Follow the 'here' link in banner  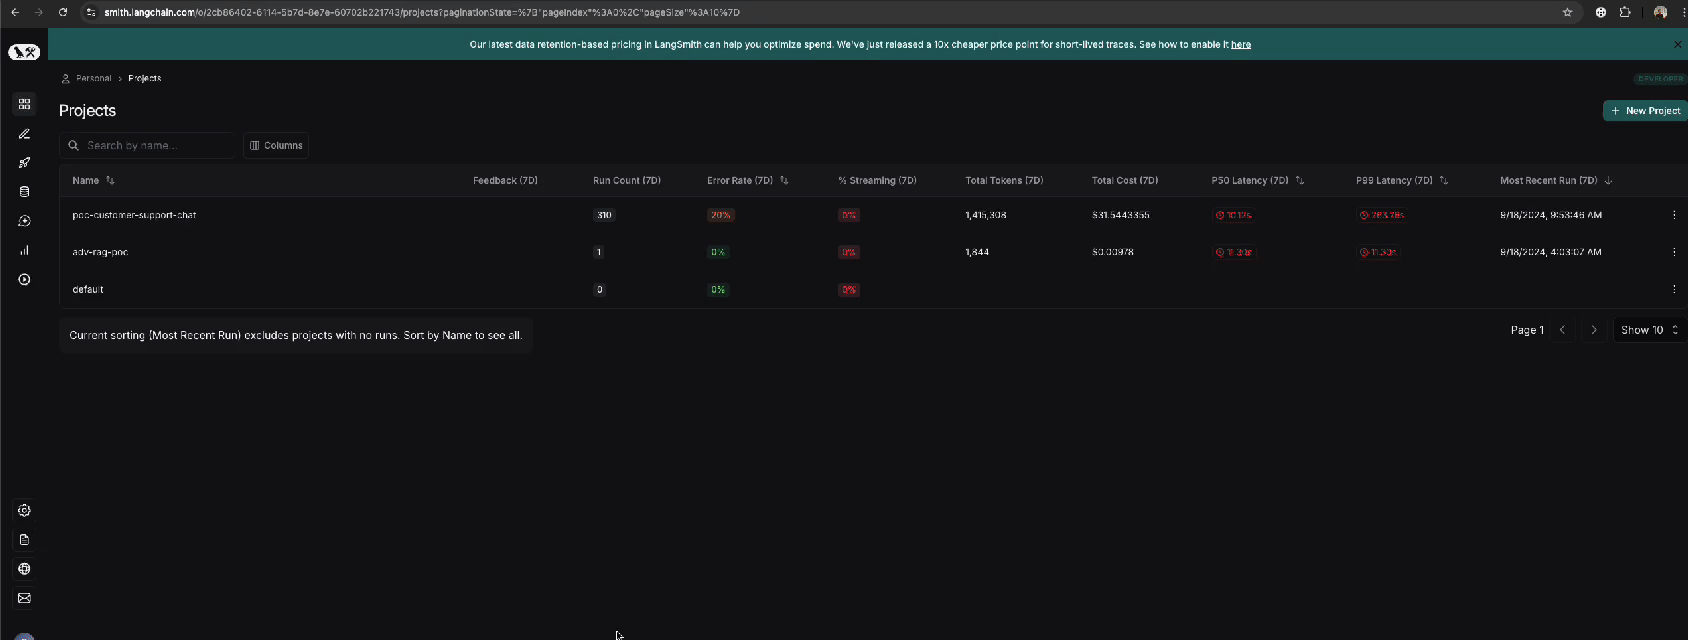(x=1241, y=44)
